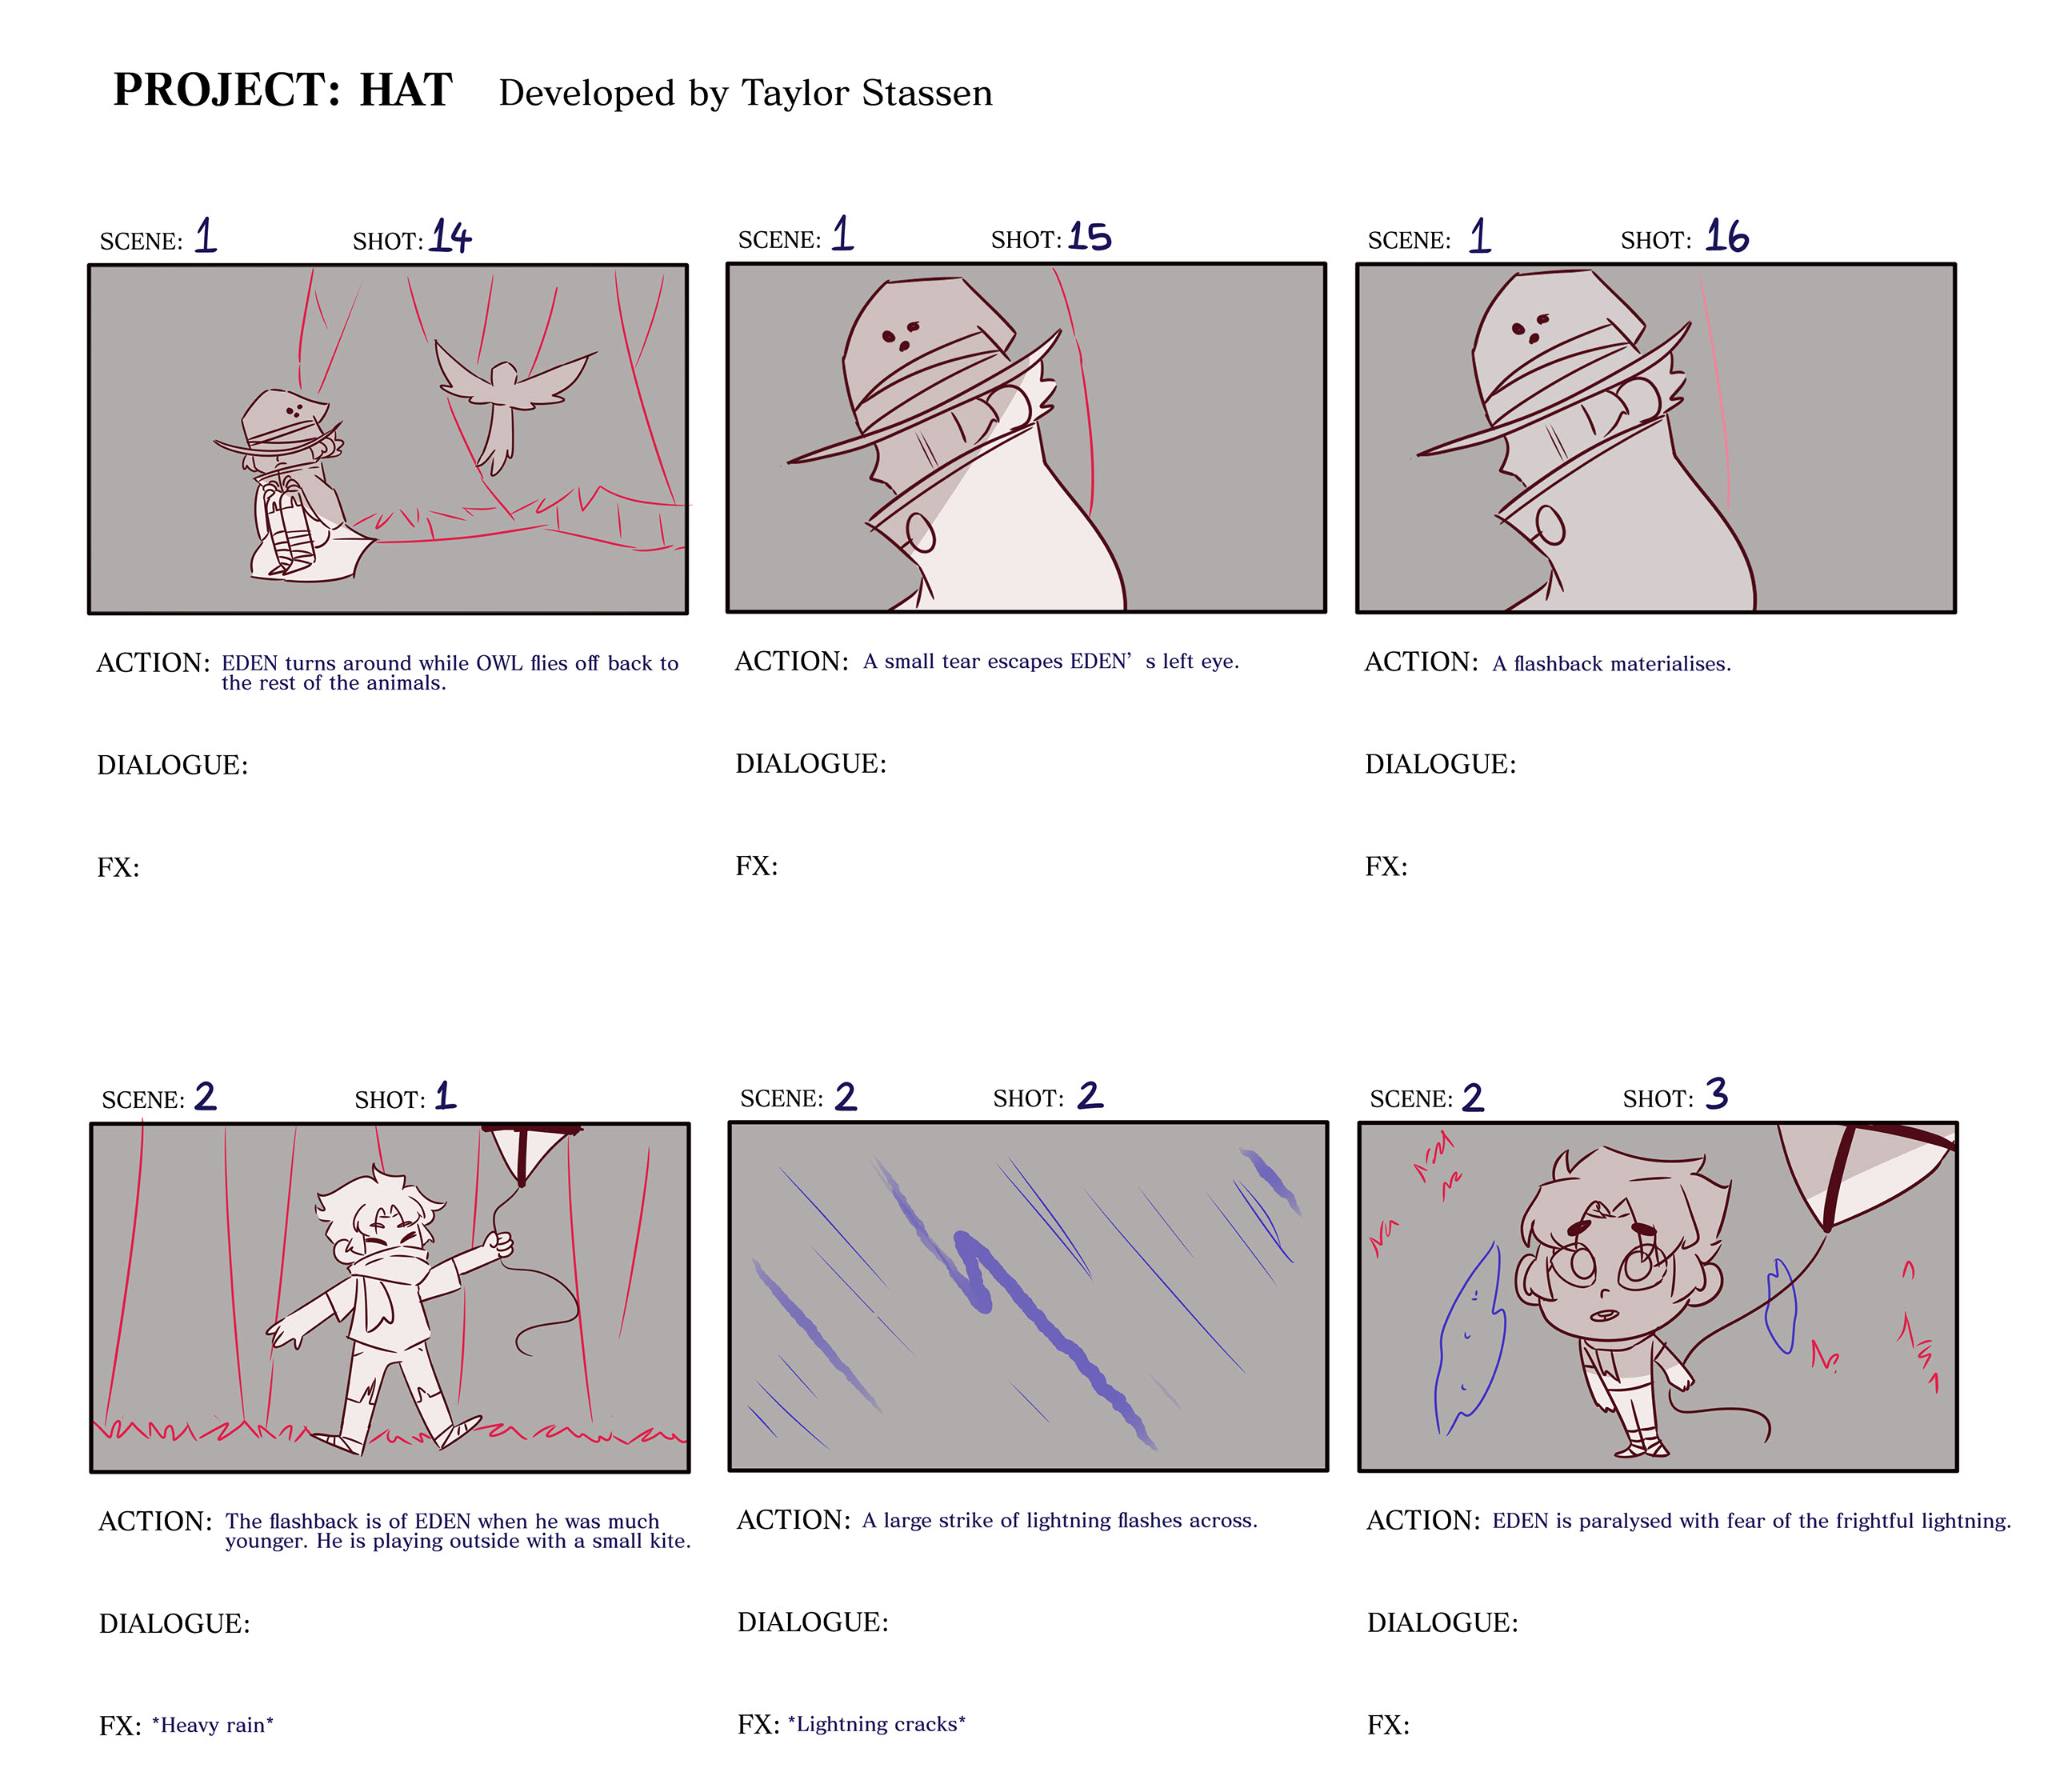This screenshot has height=1792, width=2048.
Task: Click 'A small tear escapes' action text
Action: (963, 661)
